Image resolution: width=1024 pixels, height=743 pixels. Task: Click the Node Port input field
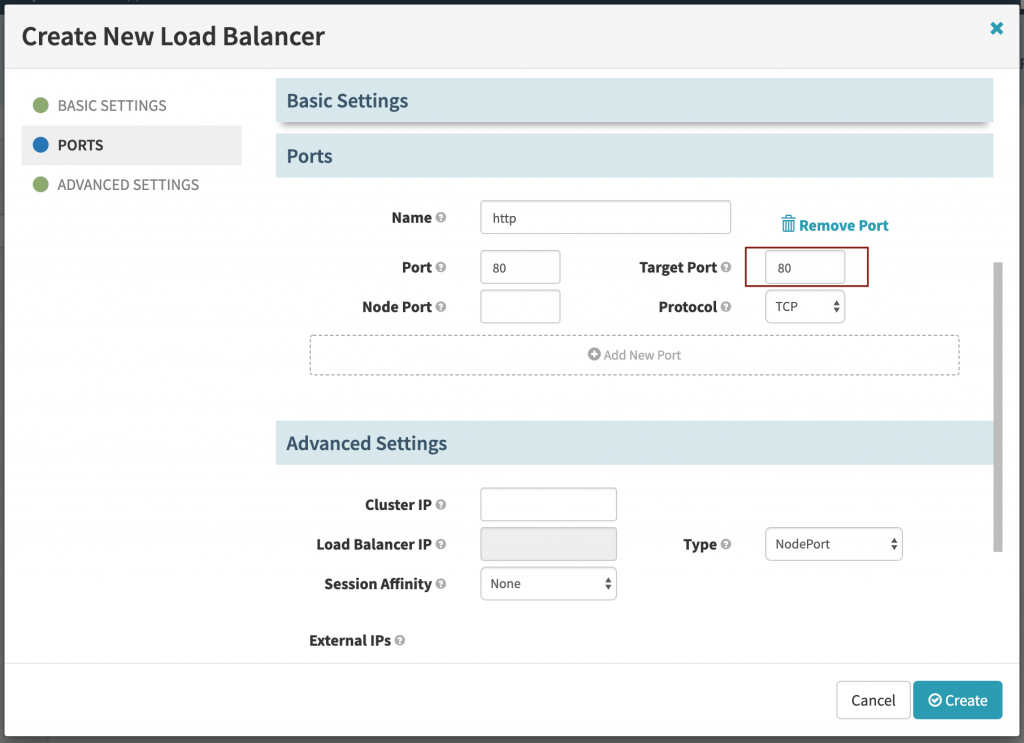pos(520,307)
